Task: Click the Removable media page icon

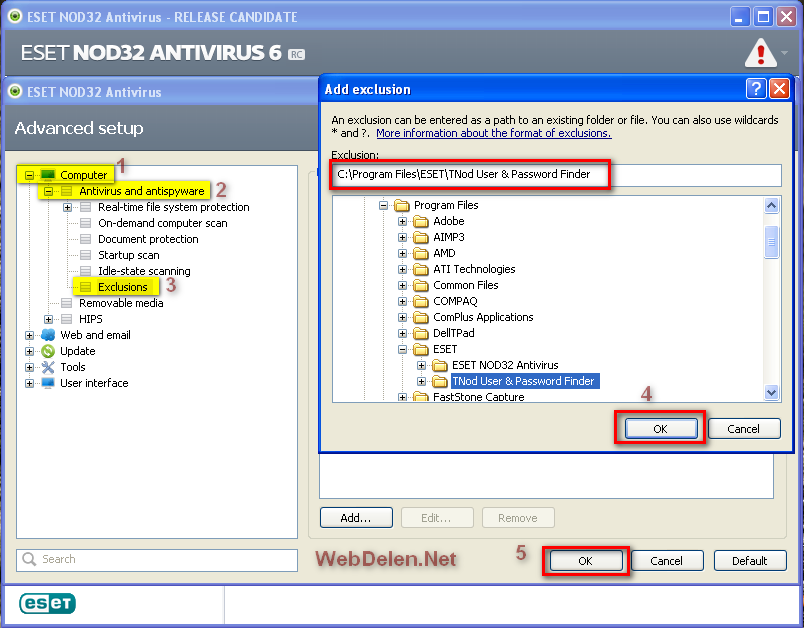Action: click(67, 303)
